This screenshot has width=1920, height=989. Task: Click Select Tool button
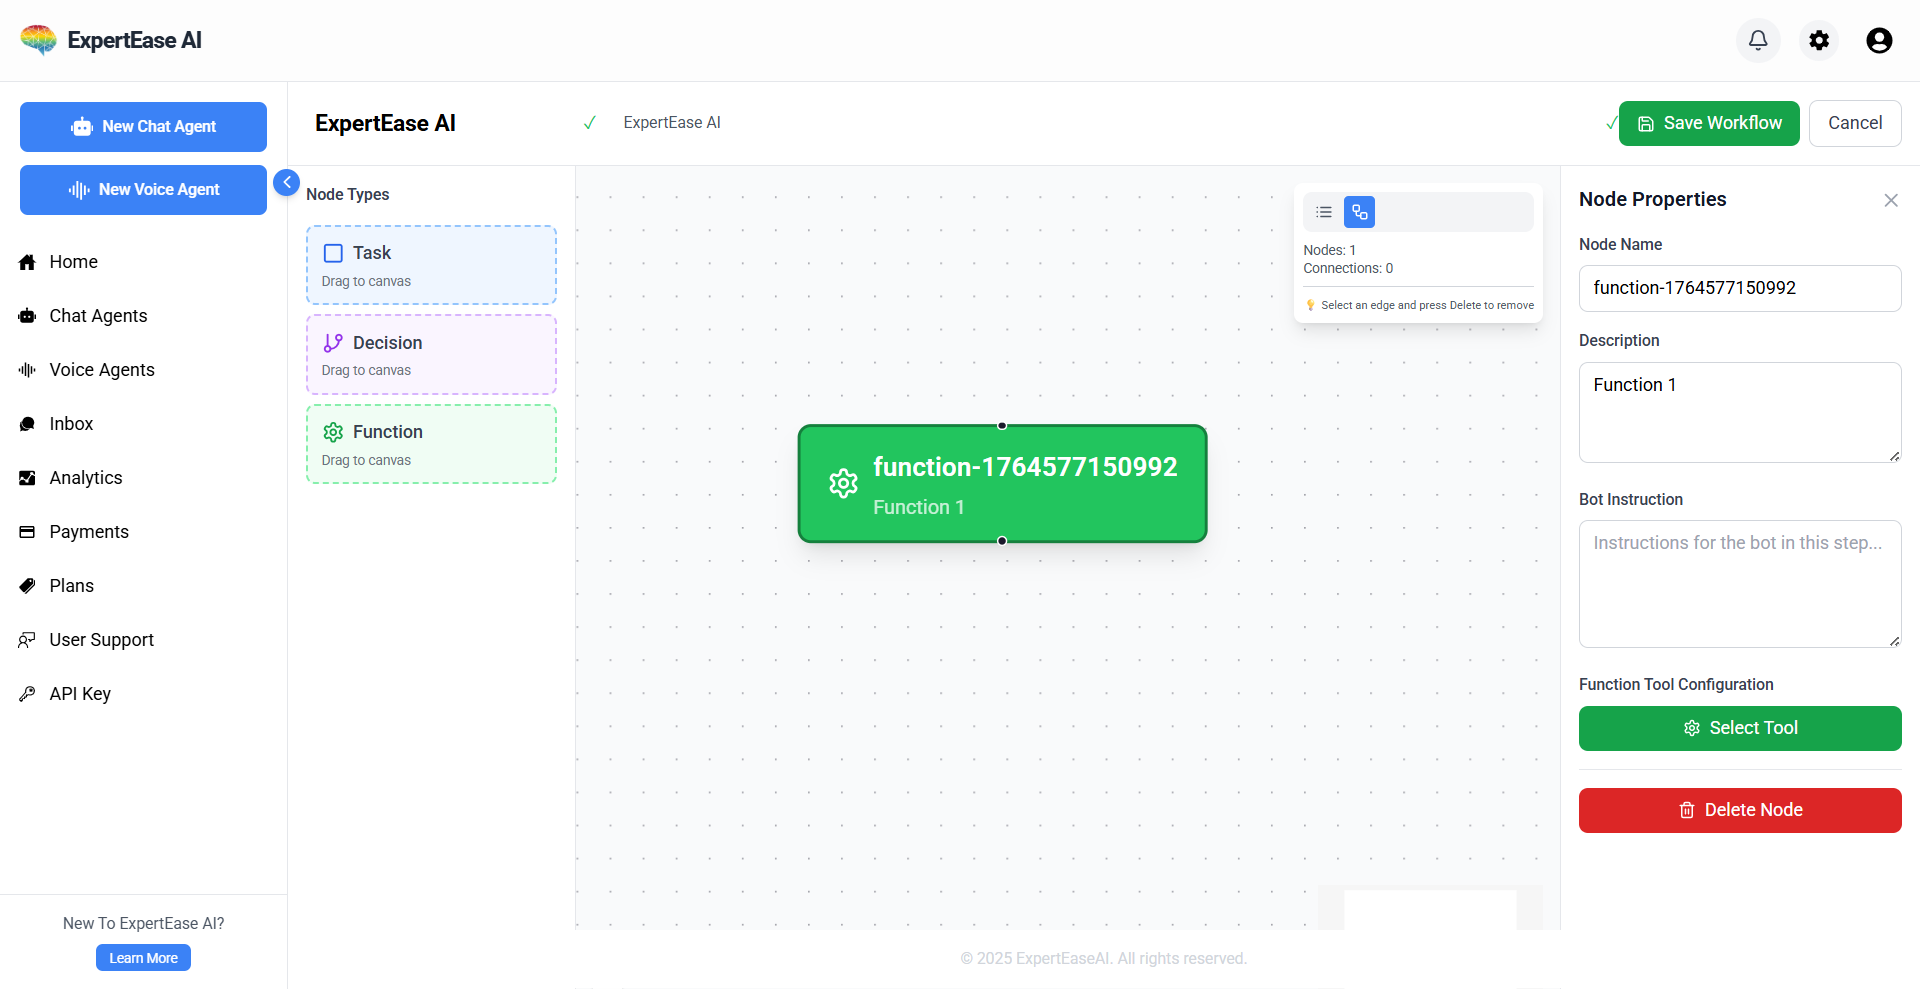[1739, 728]
